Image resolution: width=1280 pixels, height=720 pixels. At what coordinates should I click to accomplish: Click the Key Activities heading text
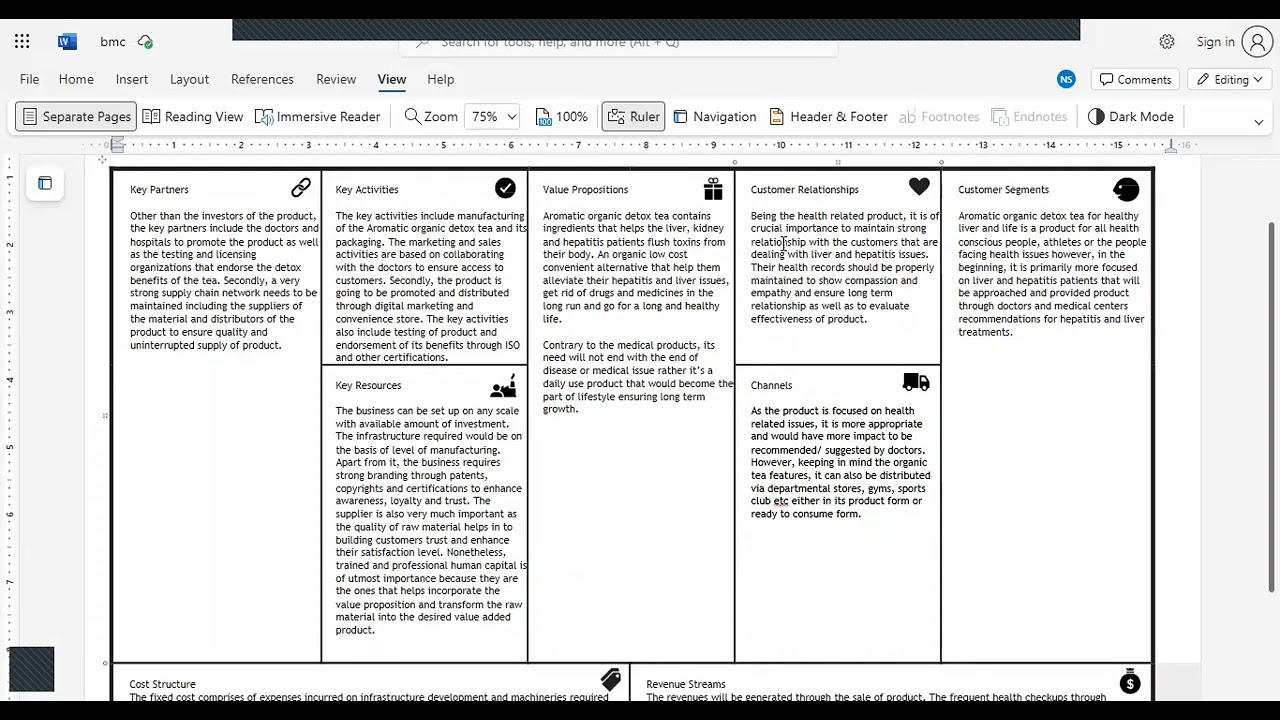(x=367, y=189)
